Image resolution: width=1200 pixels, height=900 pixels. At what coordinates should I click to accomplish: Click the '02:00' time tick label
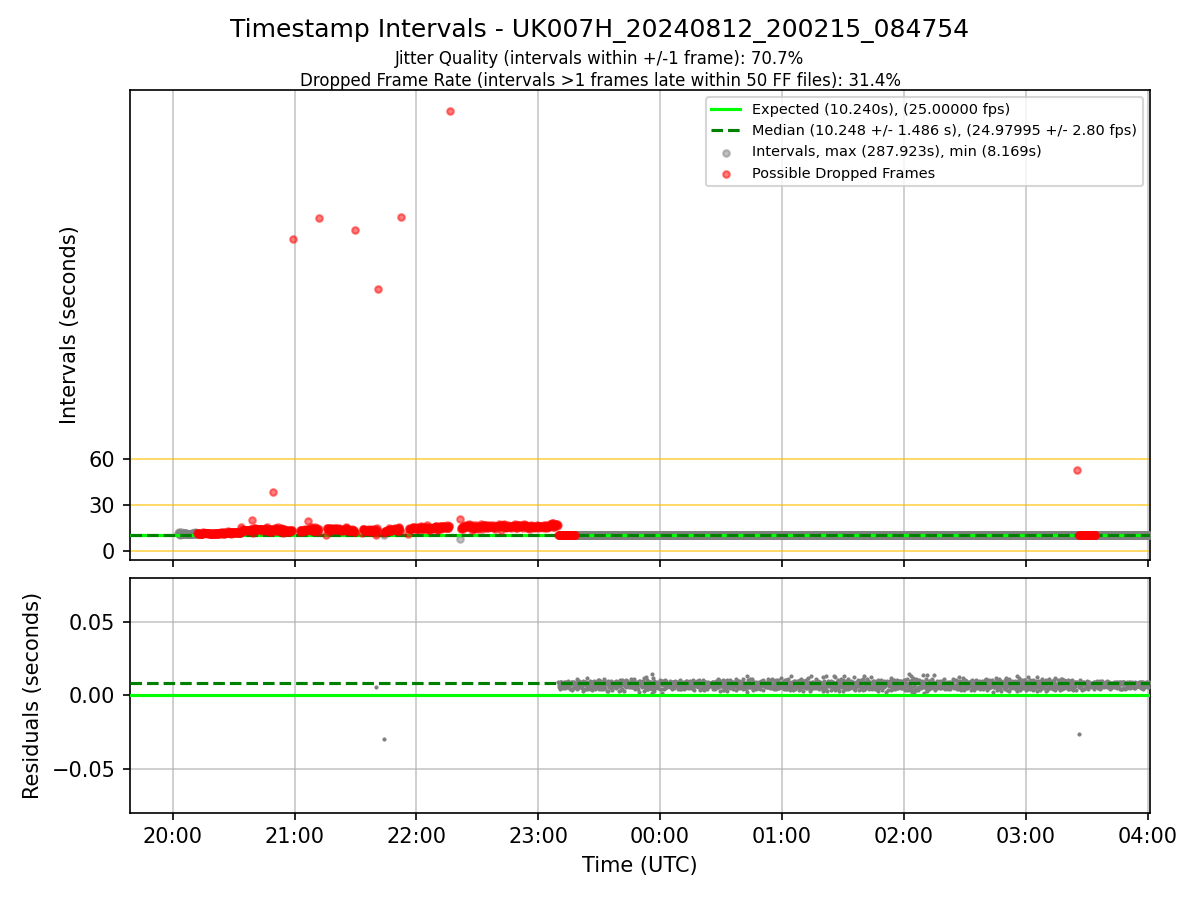coord(904,835)
